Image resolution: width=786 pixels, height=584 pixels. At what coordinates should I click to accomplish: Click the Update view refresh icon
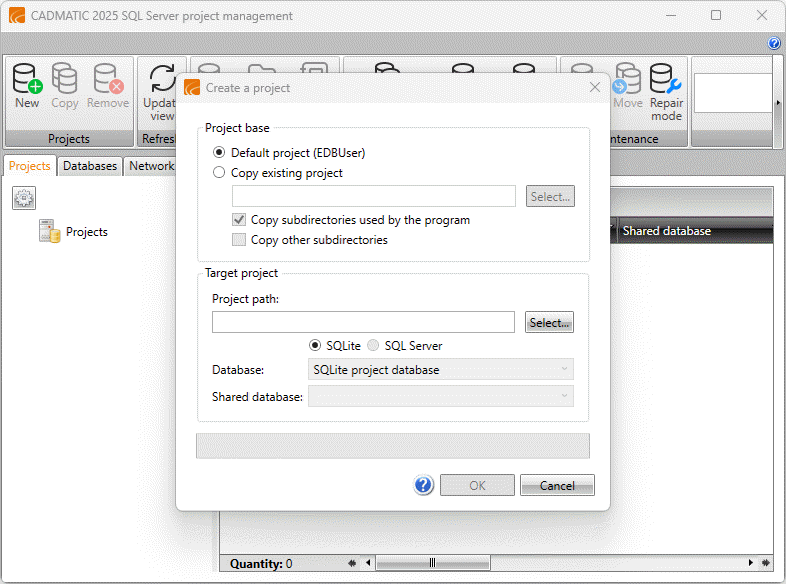click(x=162, y=79)
